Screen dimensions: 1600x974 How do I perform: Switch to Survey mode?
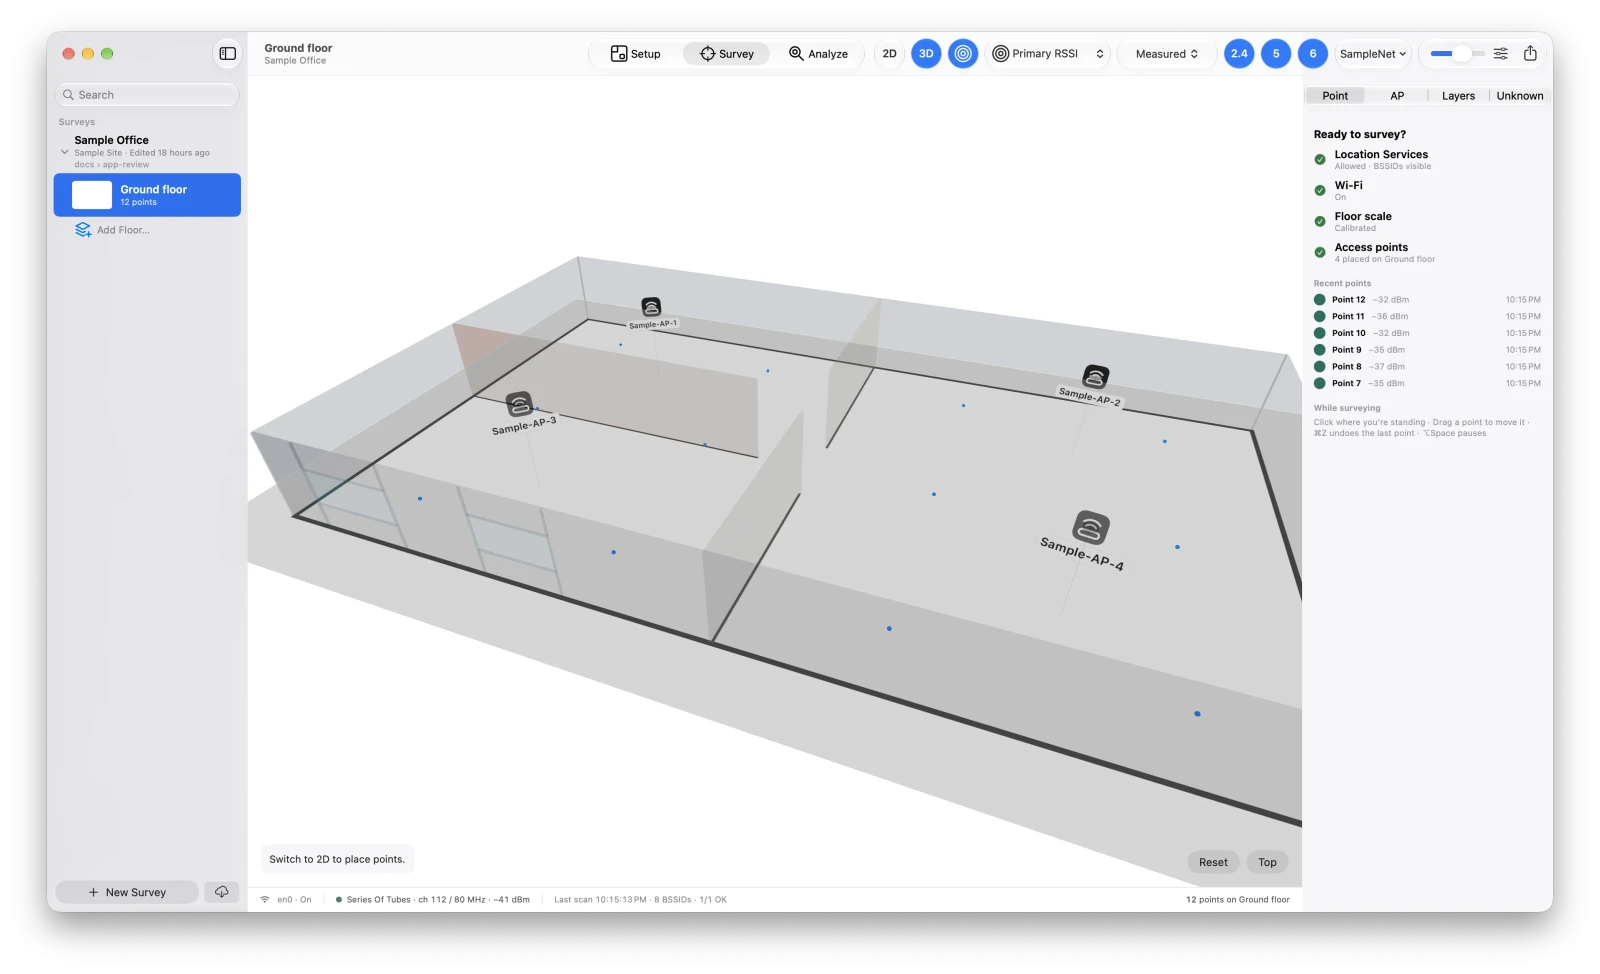point(727,54)
